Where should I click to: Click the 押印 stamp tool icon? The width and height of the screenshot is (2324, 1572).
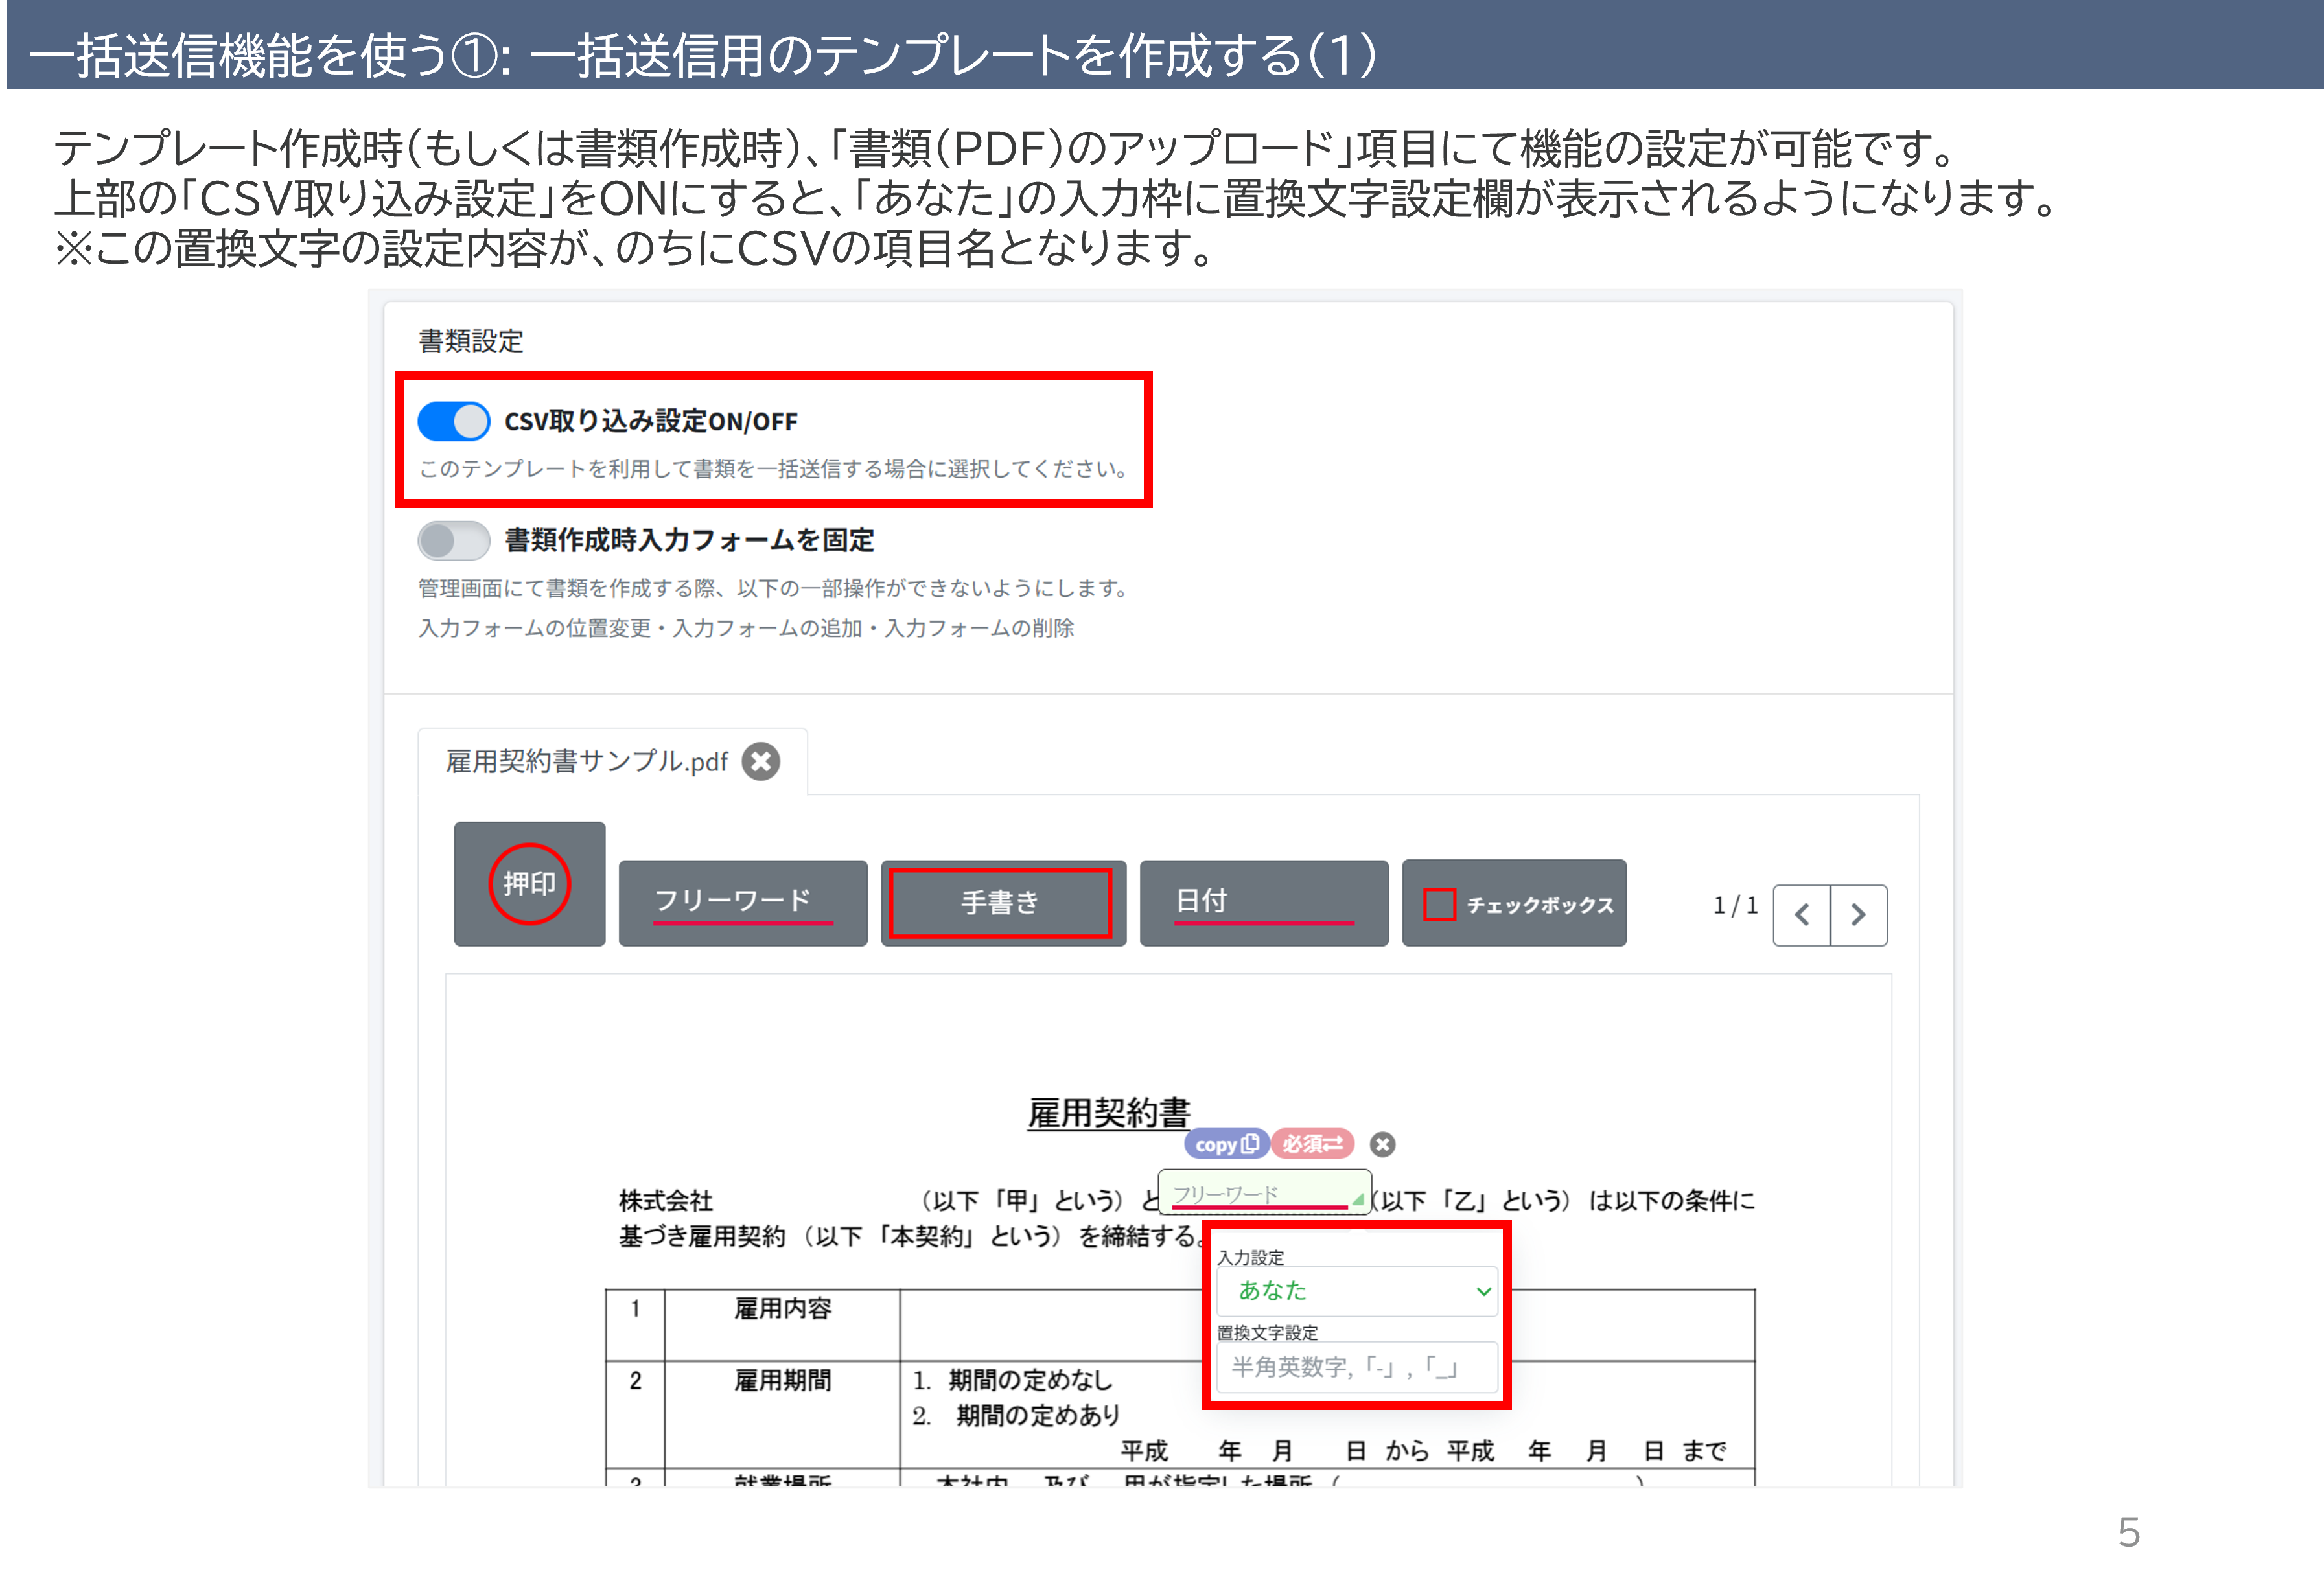click(x=529, y=884)
